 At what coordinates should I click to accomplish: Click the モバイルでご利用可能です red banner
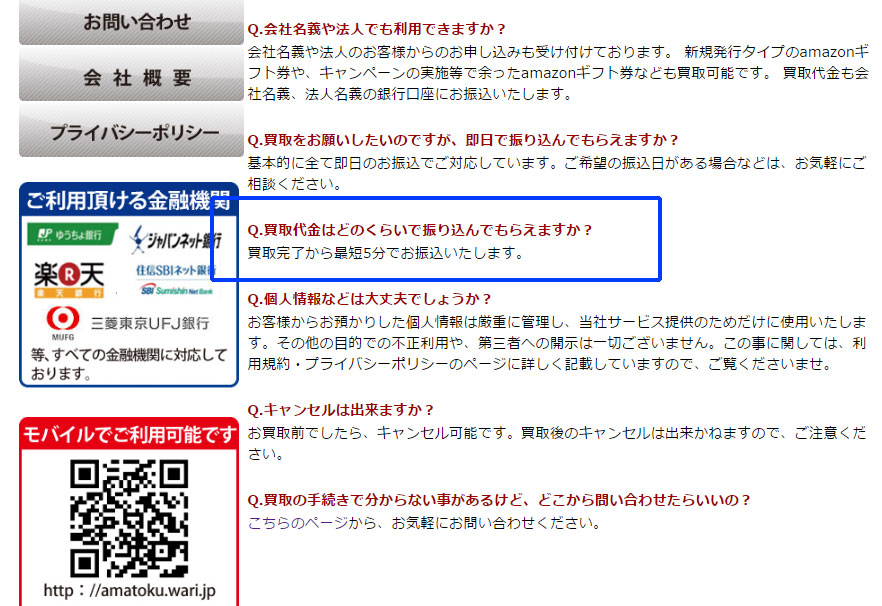click(x=129, y=434)
